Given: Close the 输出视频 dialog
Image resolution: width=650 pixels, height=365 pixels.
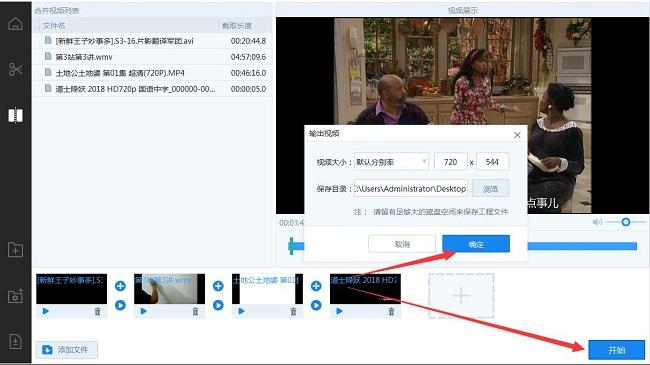Looking at the screenshot, I should 517,135.
